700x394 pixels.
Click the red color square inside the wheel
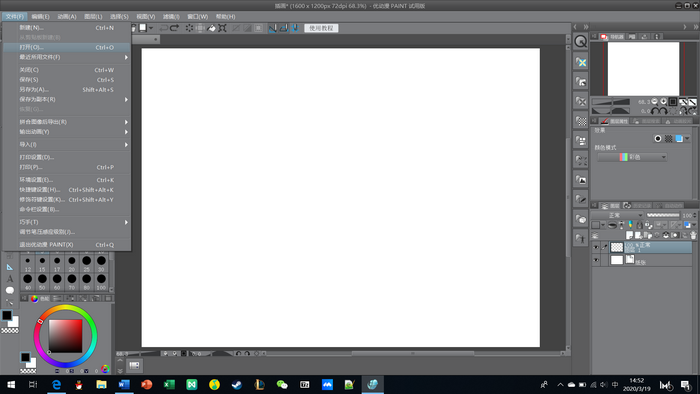[x=66, y=336]
